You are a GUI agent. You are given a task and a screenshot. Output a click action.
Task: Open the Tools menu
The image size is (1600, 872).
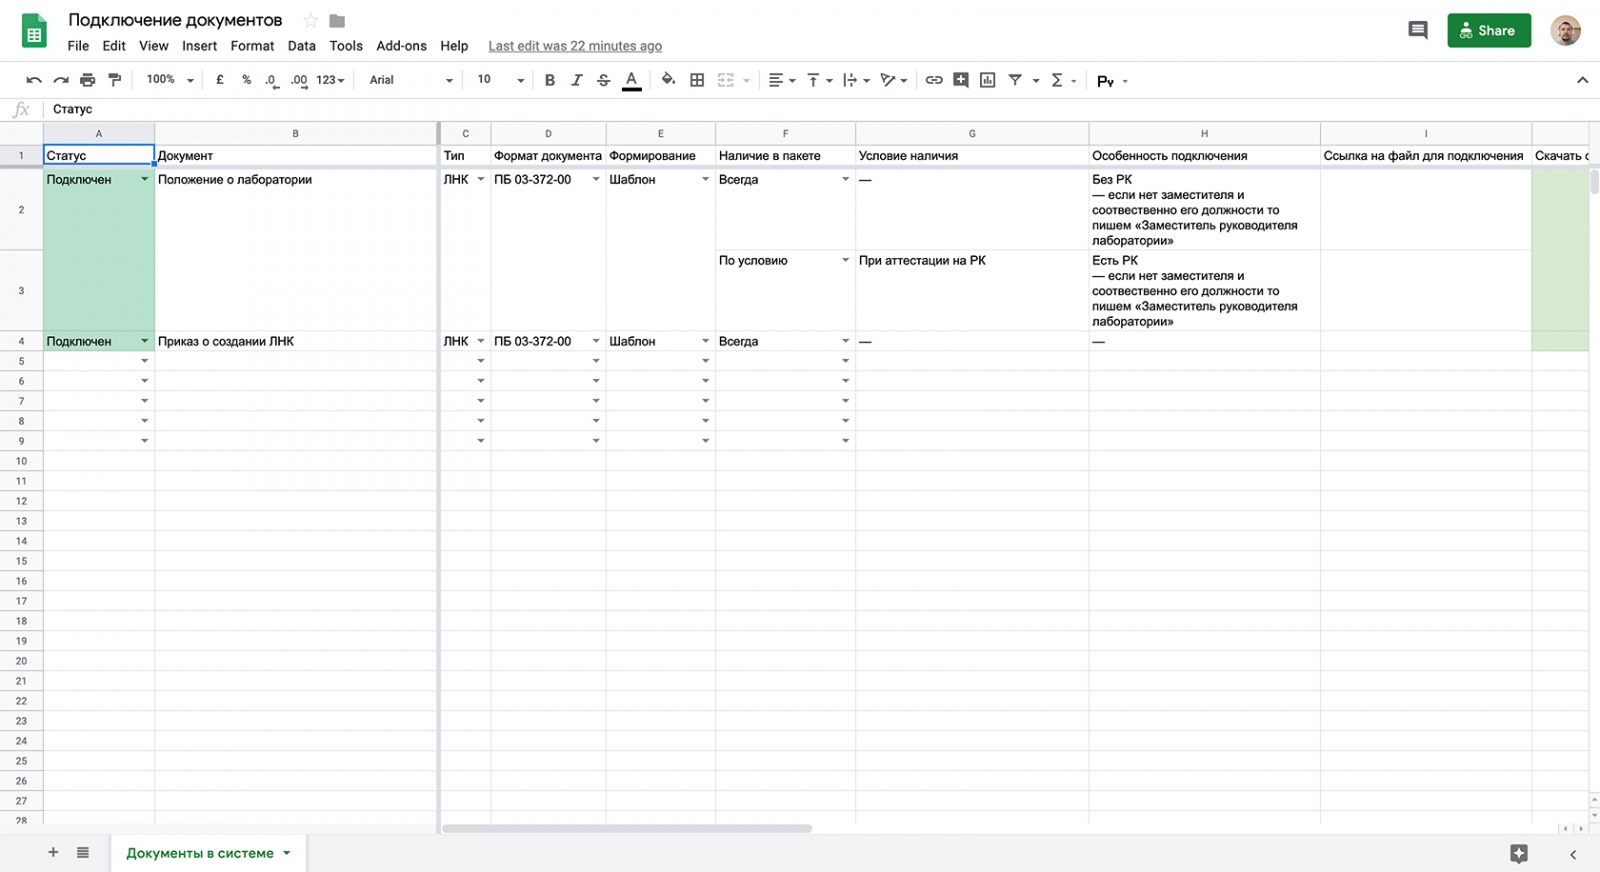(x=346, y=46)
